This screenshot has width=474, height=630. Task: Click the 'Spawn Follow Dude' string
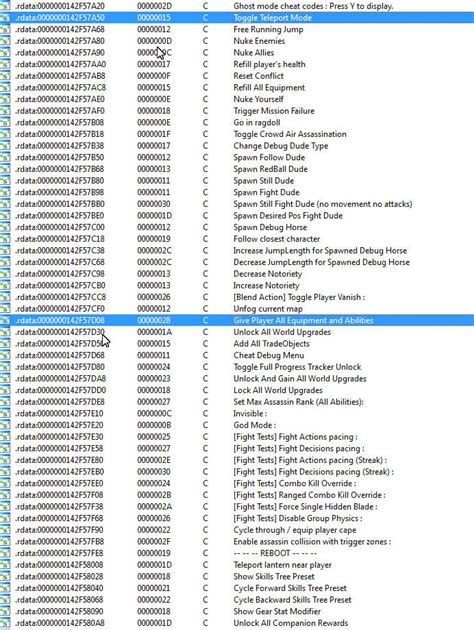coord(269,158)
